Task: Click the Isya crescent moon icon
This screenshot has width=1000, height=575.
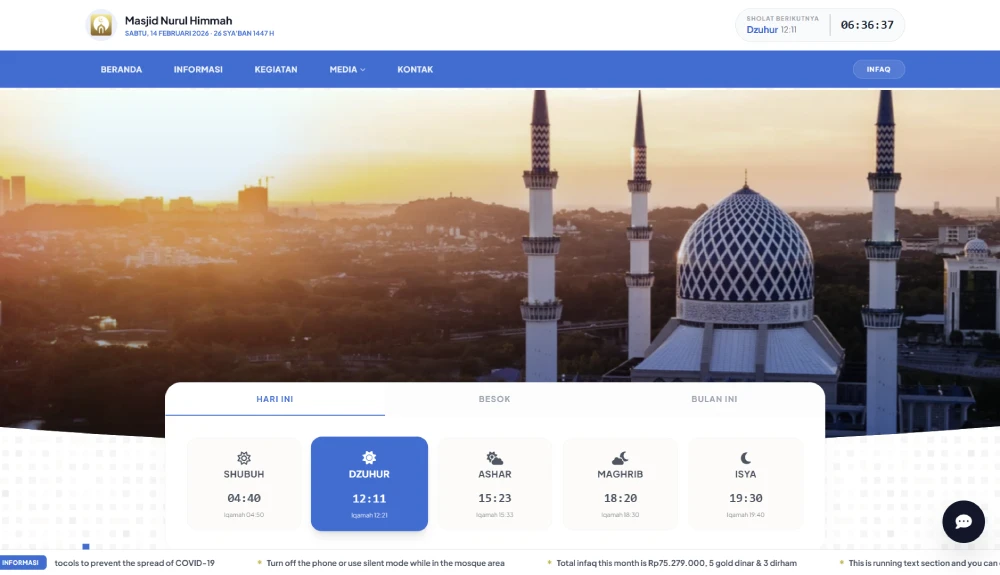Action: (746, 458)
